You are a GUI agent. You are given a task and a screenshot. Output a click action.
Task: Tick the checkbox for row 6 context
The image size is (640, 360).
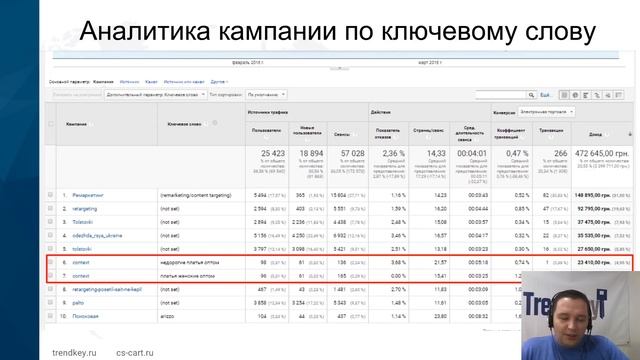click(x=51, y=262)
